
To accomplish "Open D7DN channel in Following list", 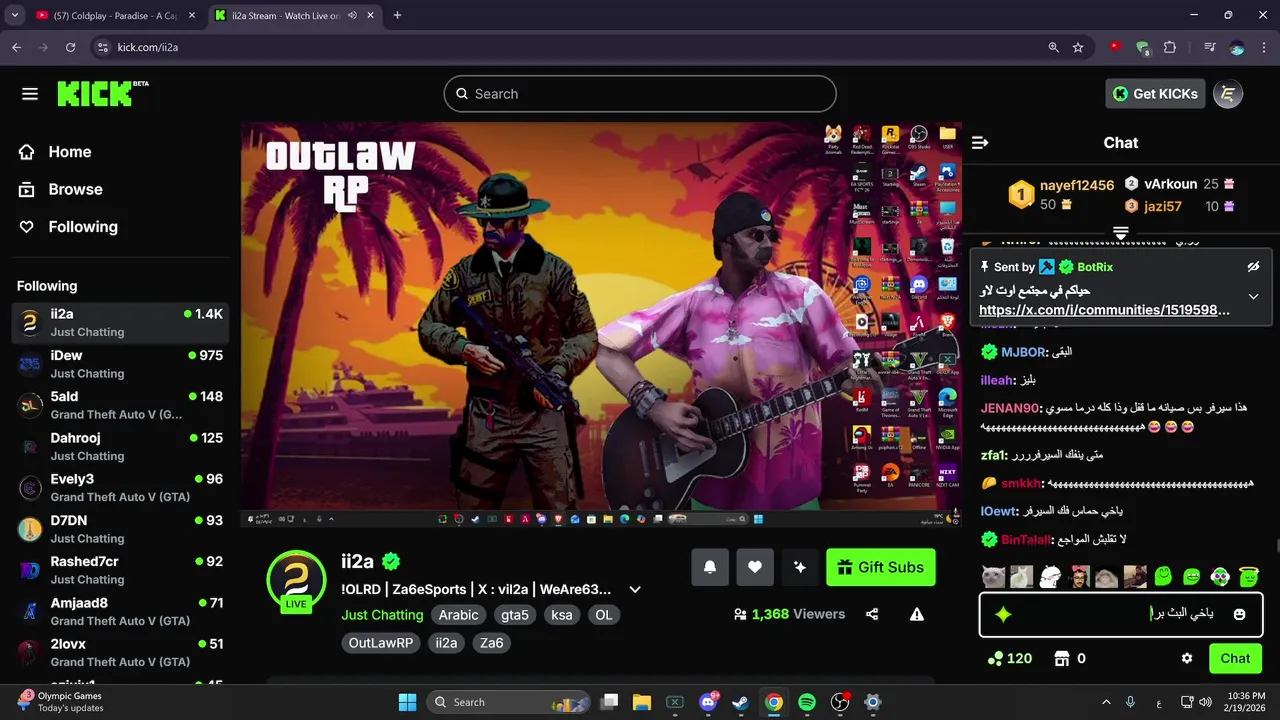I will coord(120,529).
